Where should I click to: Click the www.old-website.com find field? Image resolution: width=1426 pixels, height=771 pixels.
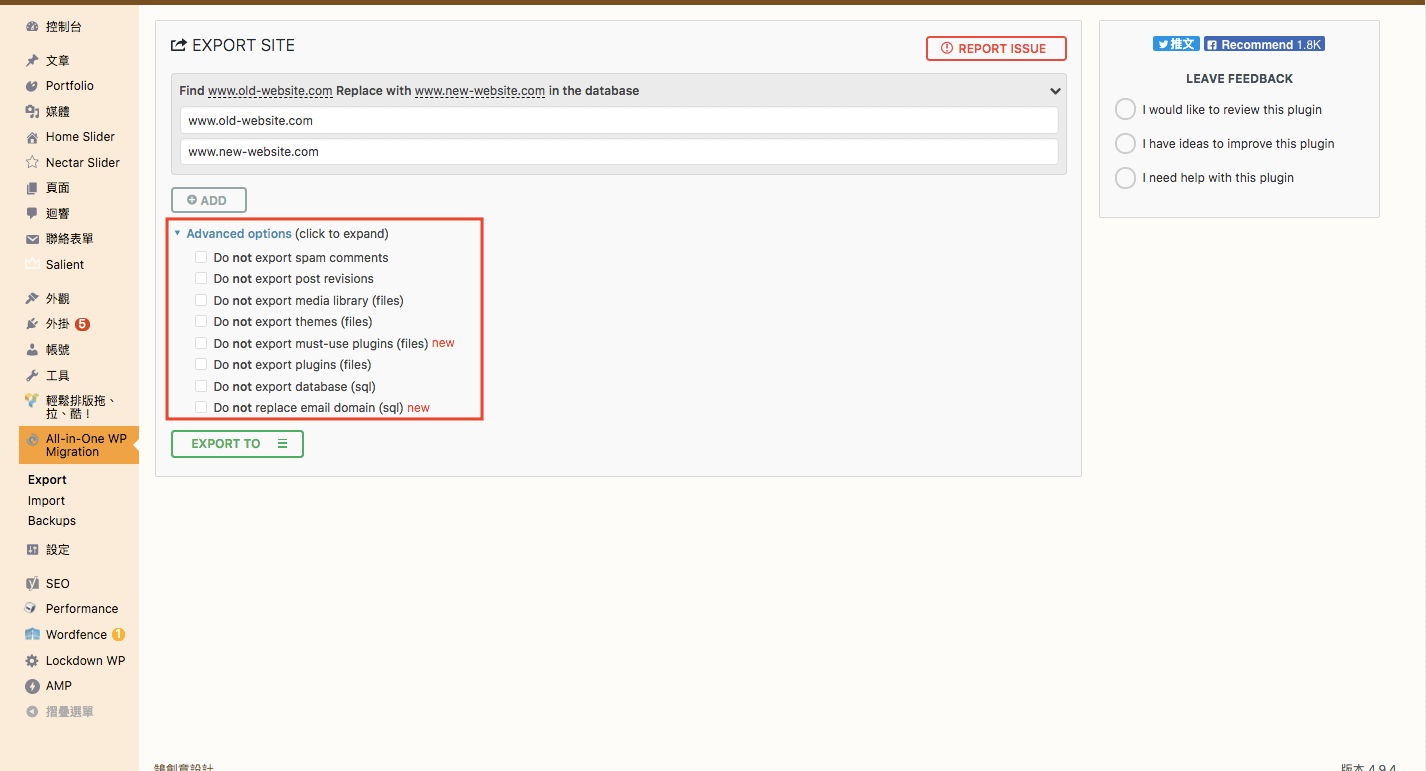point(619,120)
